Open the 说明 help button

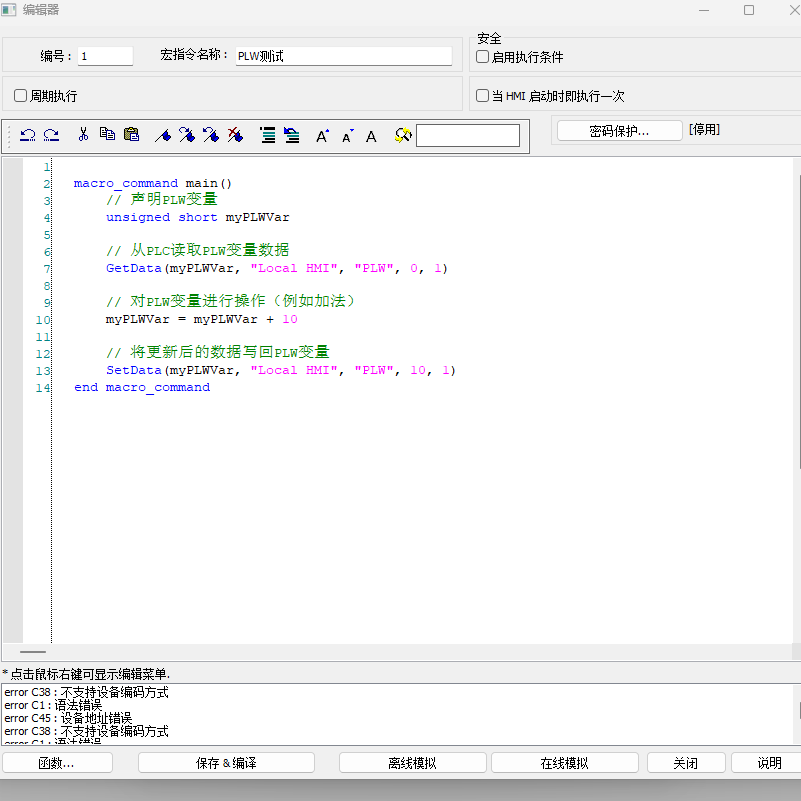click(768, 763)
